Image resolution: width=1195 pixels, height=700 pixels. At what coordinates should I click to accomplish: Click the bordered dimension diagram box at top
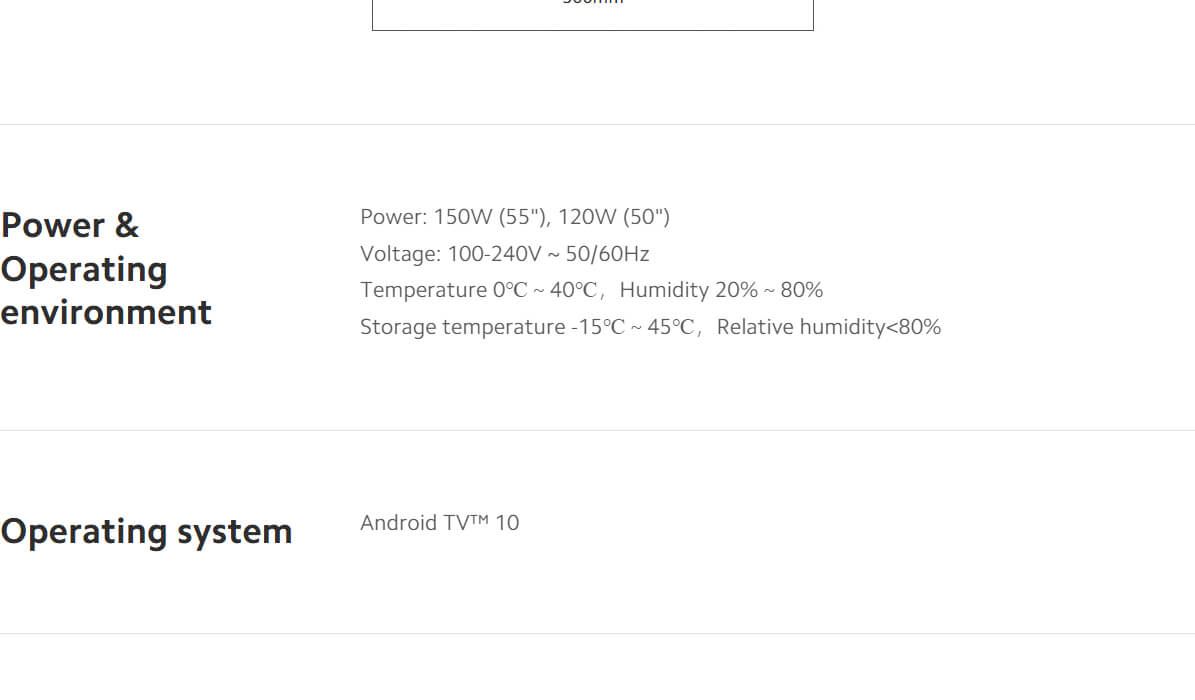(592, 15)
